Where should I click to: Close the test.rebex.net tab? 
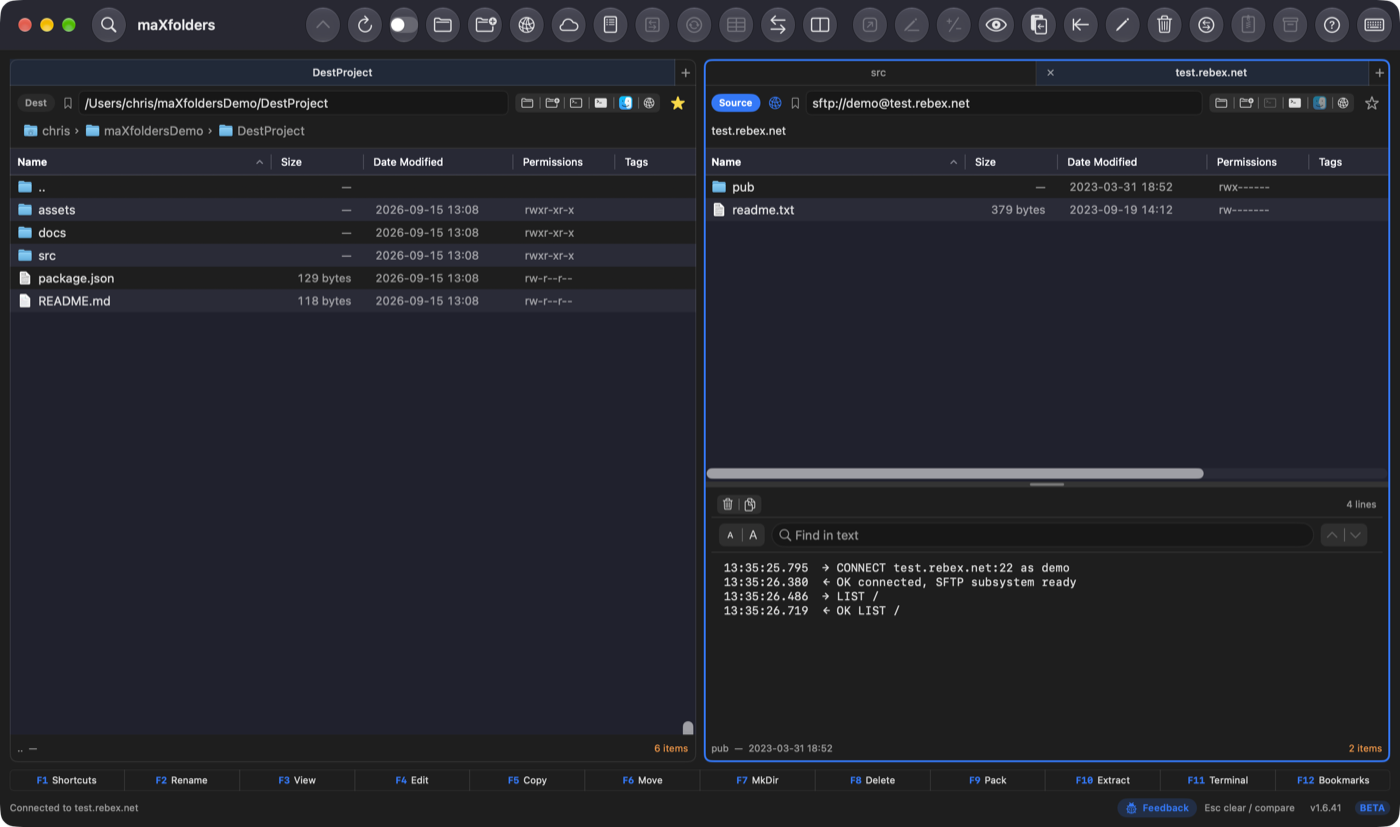pos(1050,73)
